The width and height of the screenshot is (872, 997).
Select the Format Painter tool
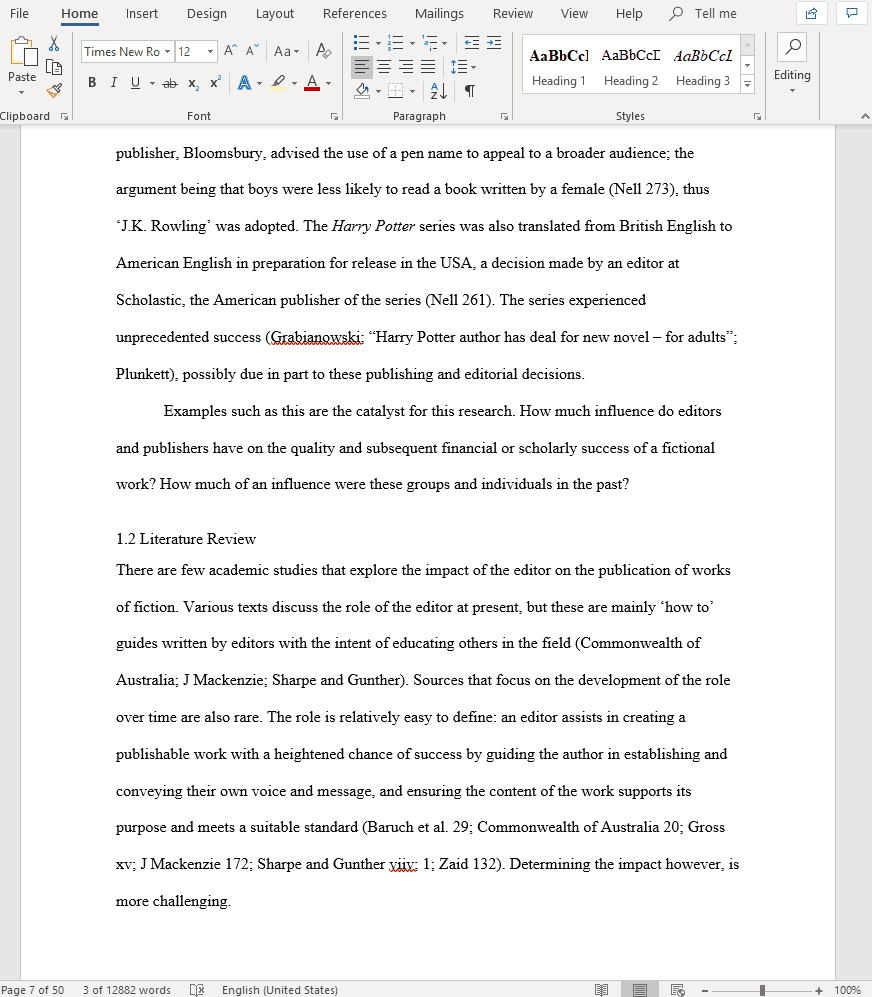pyautogui.click(x=54, y=89)
